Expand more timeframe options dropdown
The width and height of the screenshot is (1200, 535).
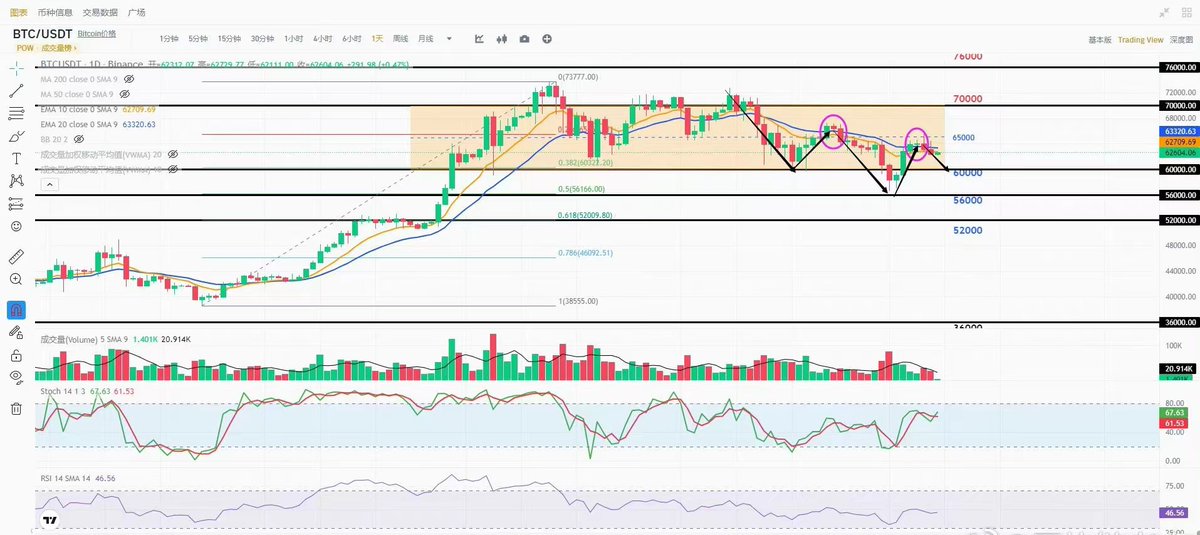click(x=449, y=38)
